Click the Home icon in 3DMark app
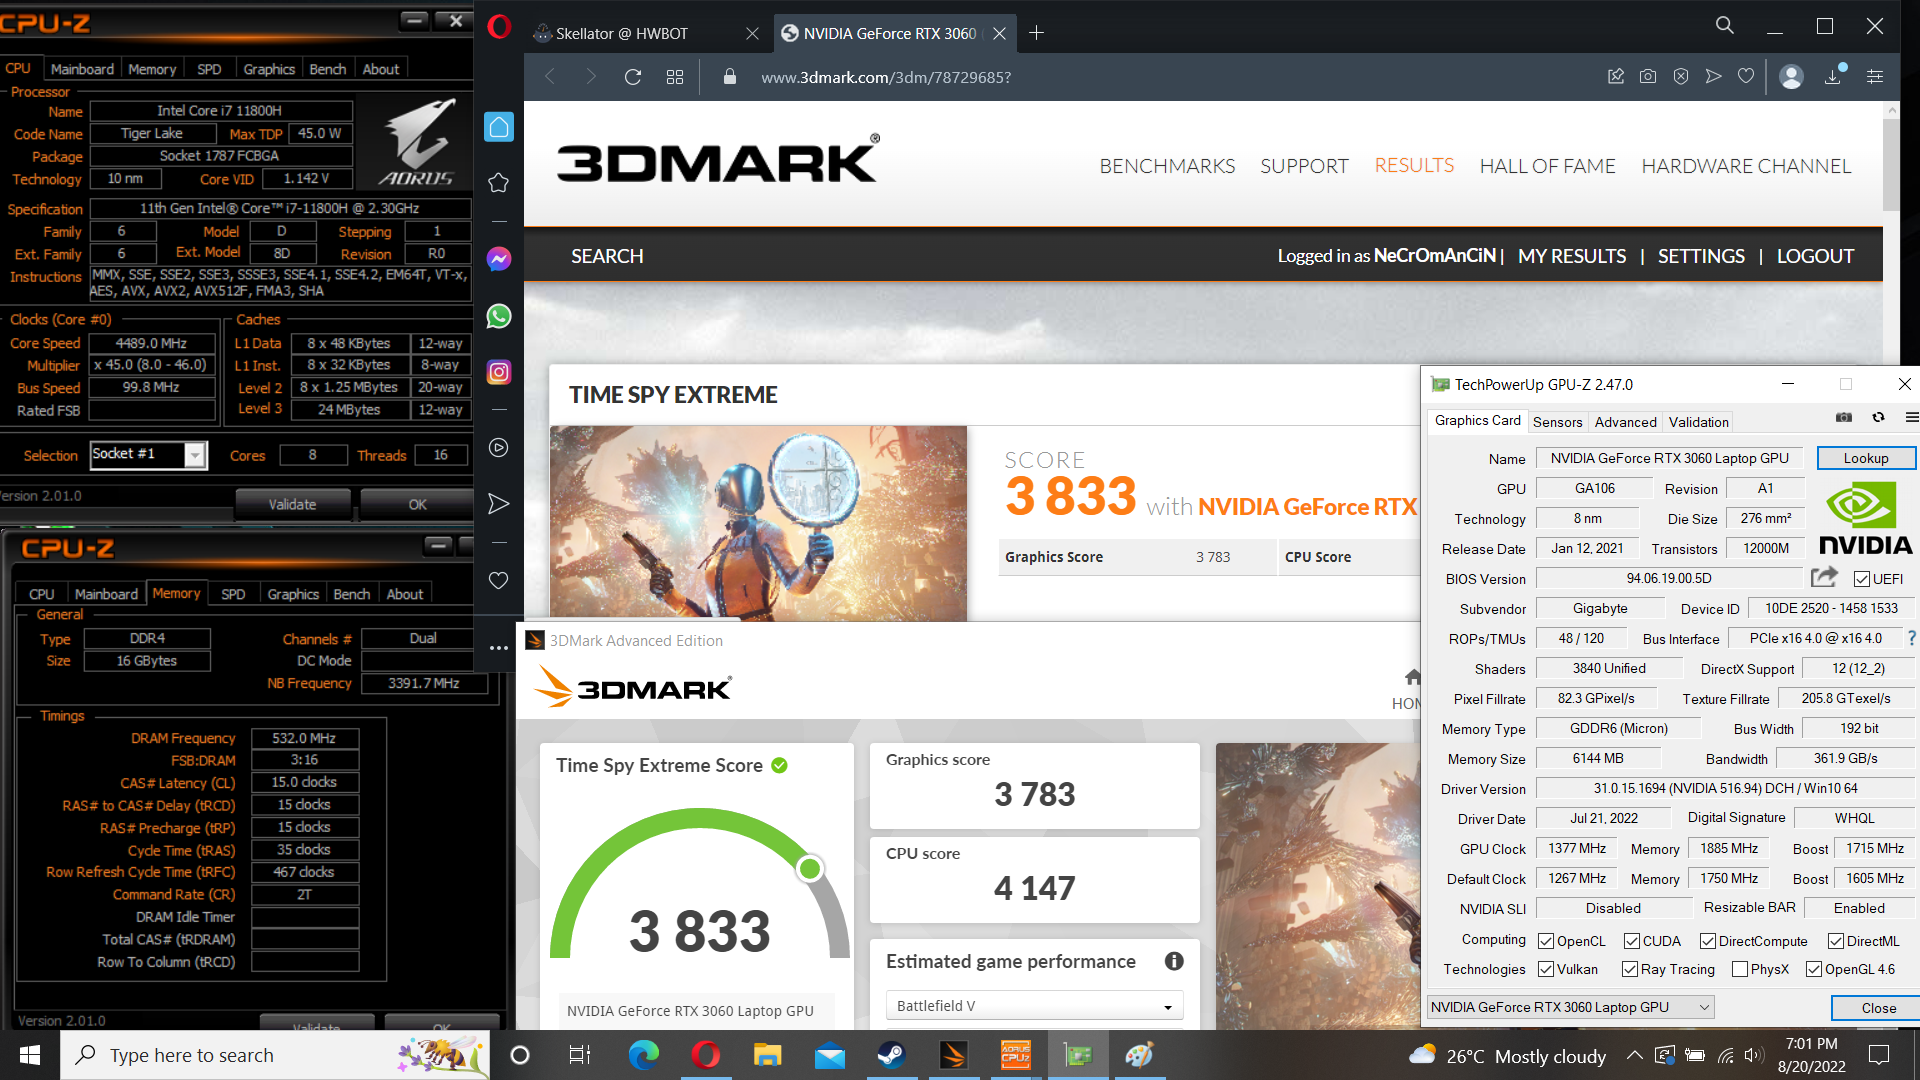This screenshot has height=1080, width=1920. [x=1412, y=677]
